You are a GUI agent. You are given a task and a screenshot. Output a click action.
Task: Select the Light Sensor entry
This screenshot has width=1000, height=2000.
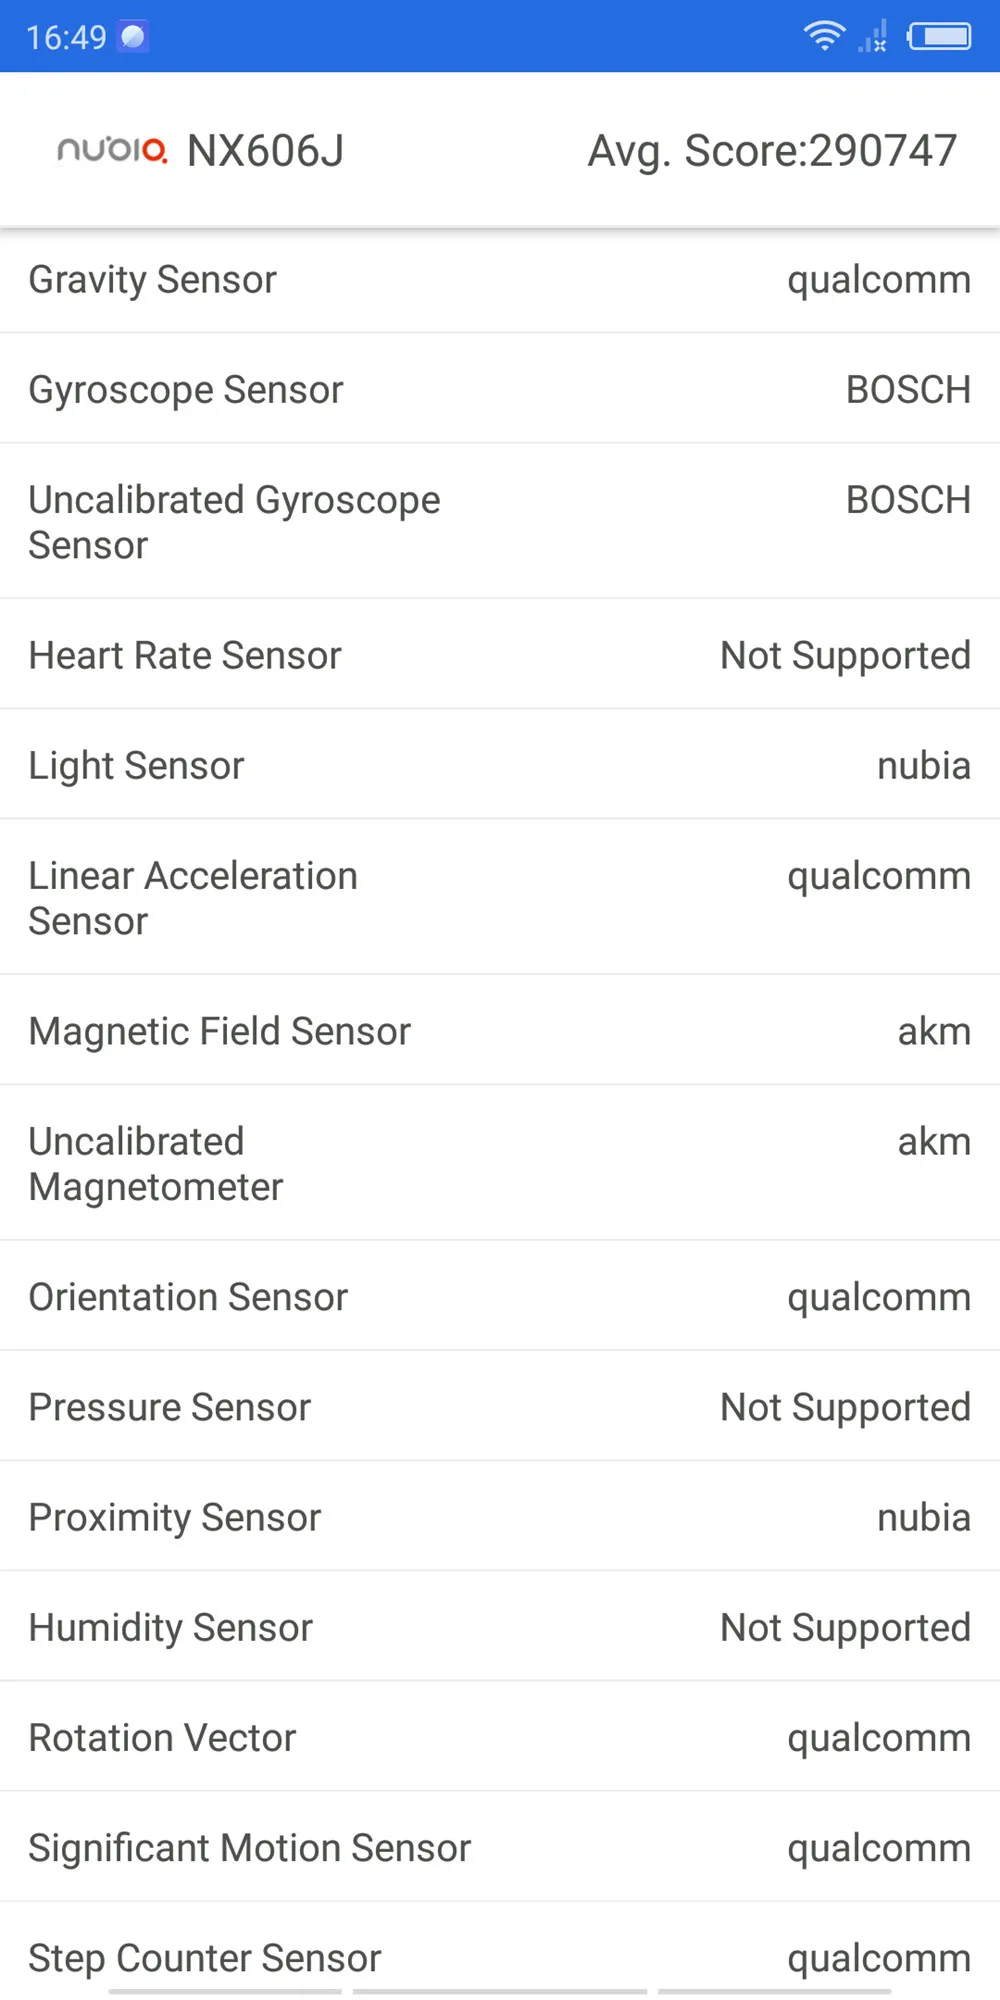(500, 765)
